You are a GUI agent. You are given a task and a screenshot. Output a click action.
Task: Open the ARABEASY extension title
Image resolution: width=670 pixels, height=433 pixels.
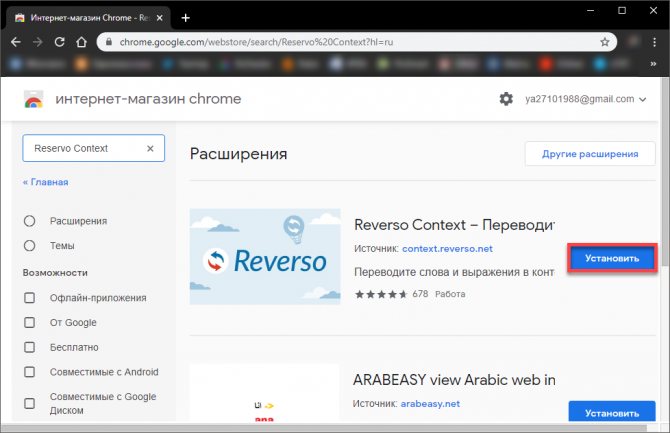point(454,380)
